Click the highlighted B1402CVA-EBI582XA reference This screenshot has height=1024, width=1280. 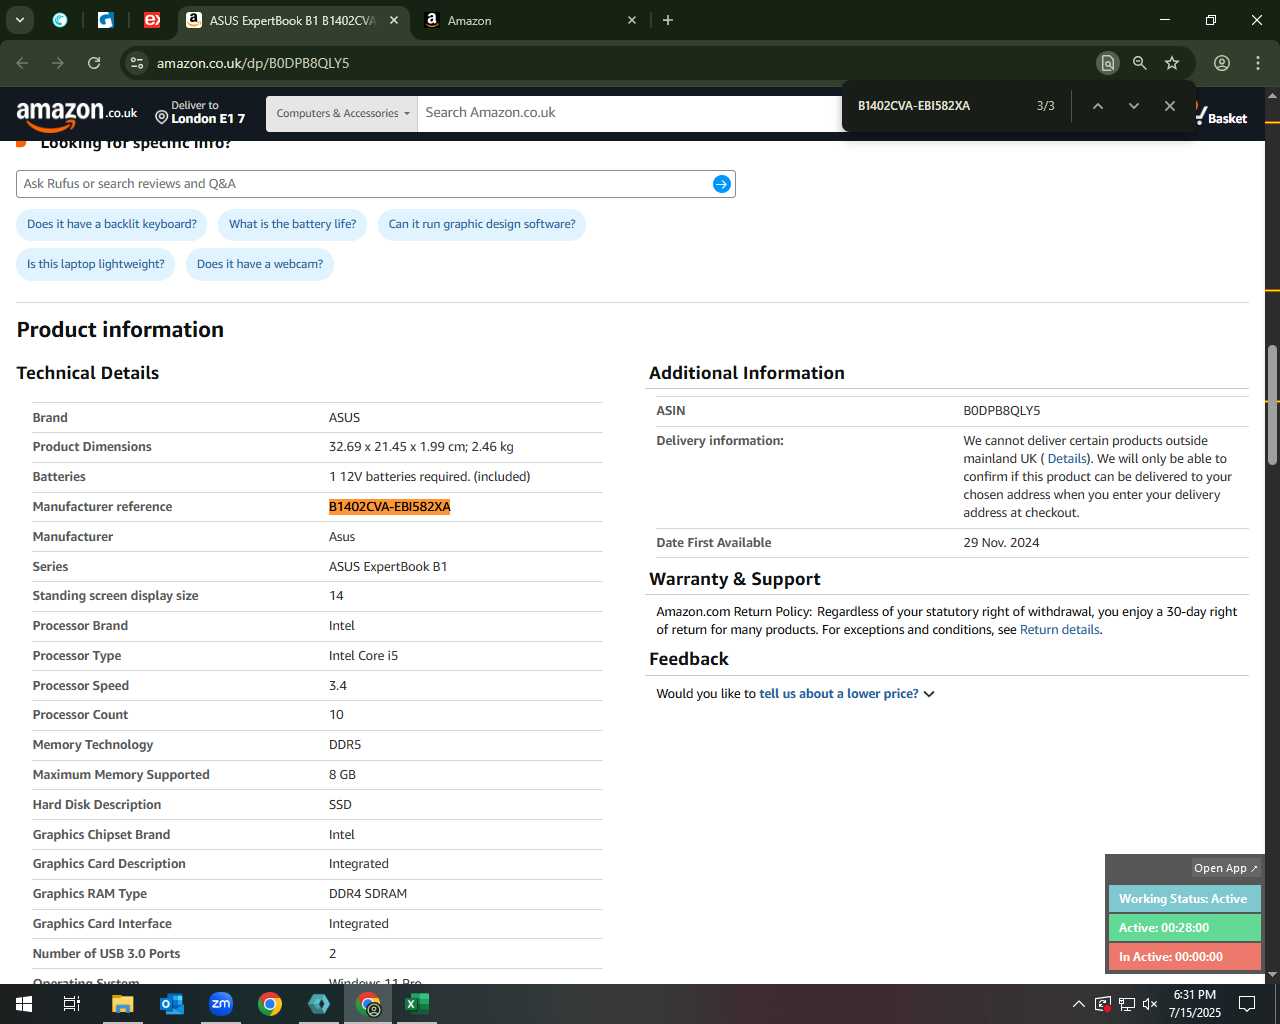(x=390, y=507)
